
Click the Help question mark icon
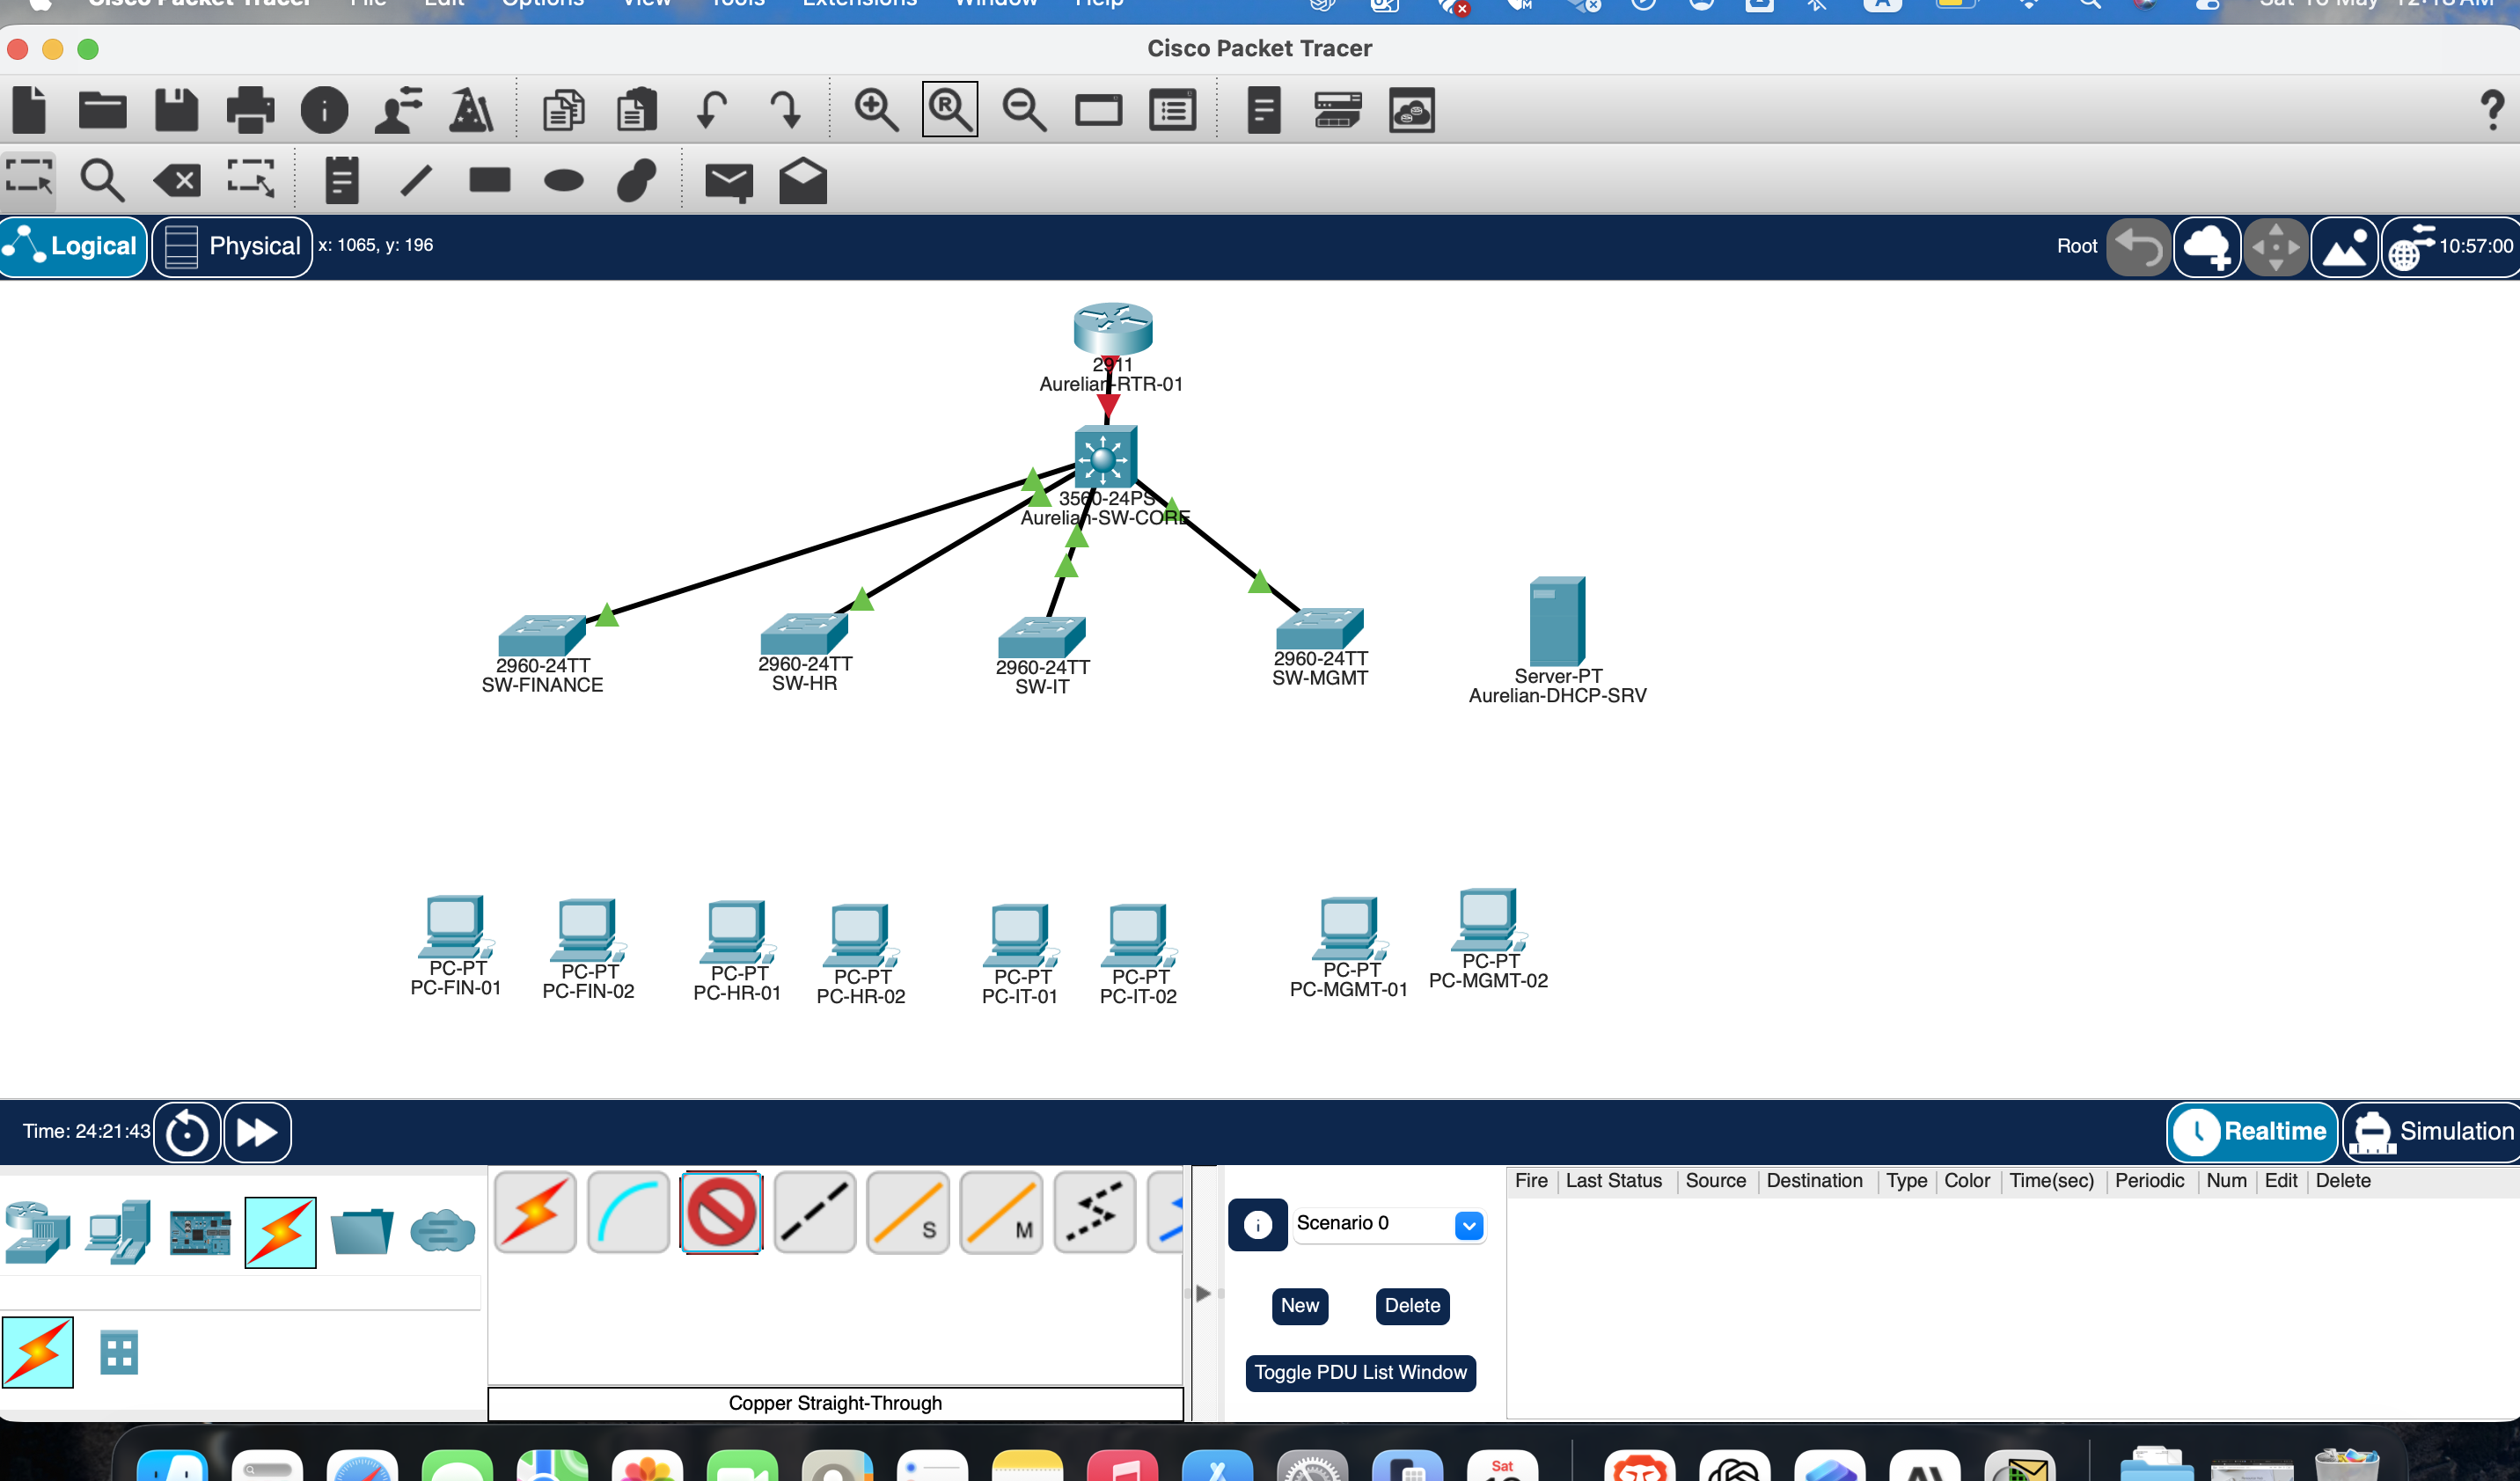click(2492, 110)
